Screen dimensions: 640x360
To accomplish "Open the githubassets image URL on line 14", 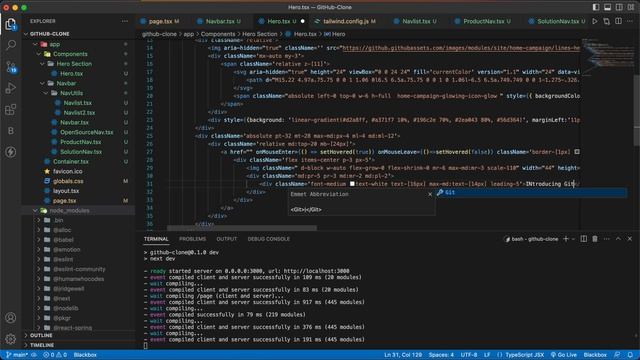I will coord(461,48).
